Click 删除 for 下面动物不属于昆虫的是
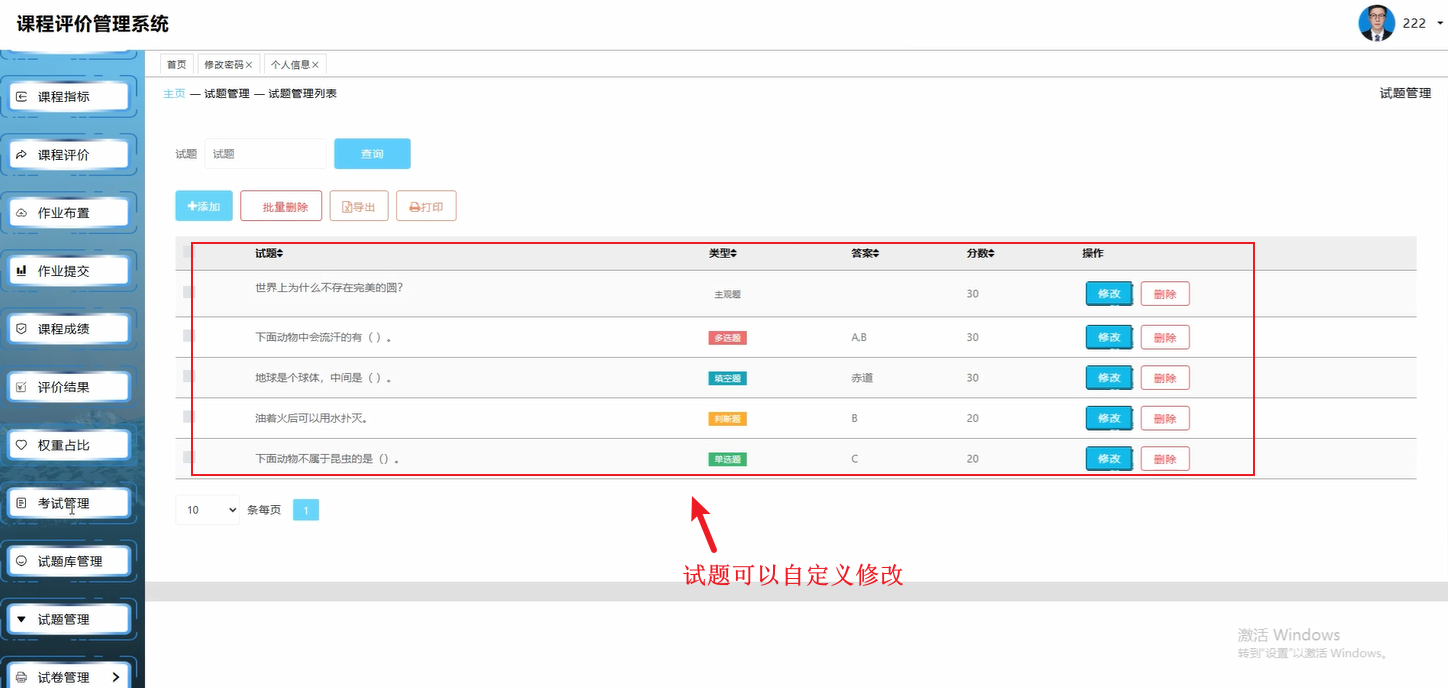The height and width of the screenshot is (688, 1448). coord(1165,459)
